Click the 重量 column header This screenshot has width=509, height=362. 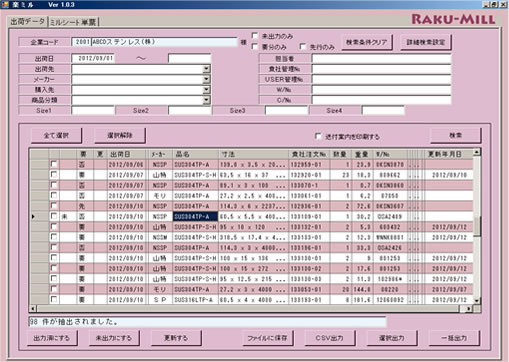(362, 154)
